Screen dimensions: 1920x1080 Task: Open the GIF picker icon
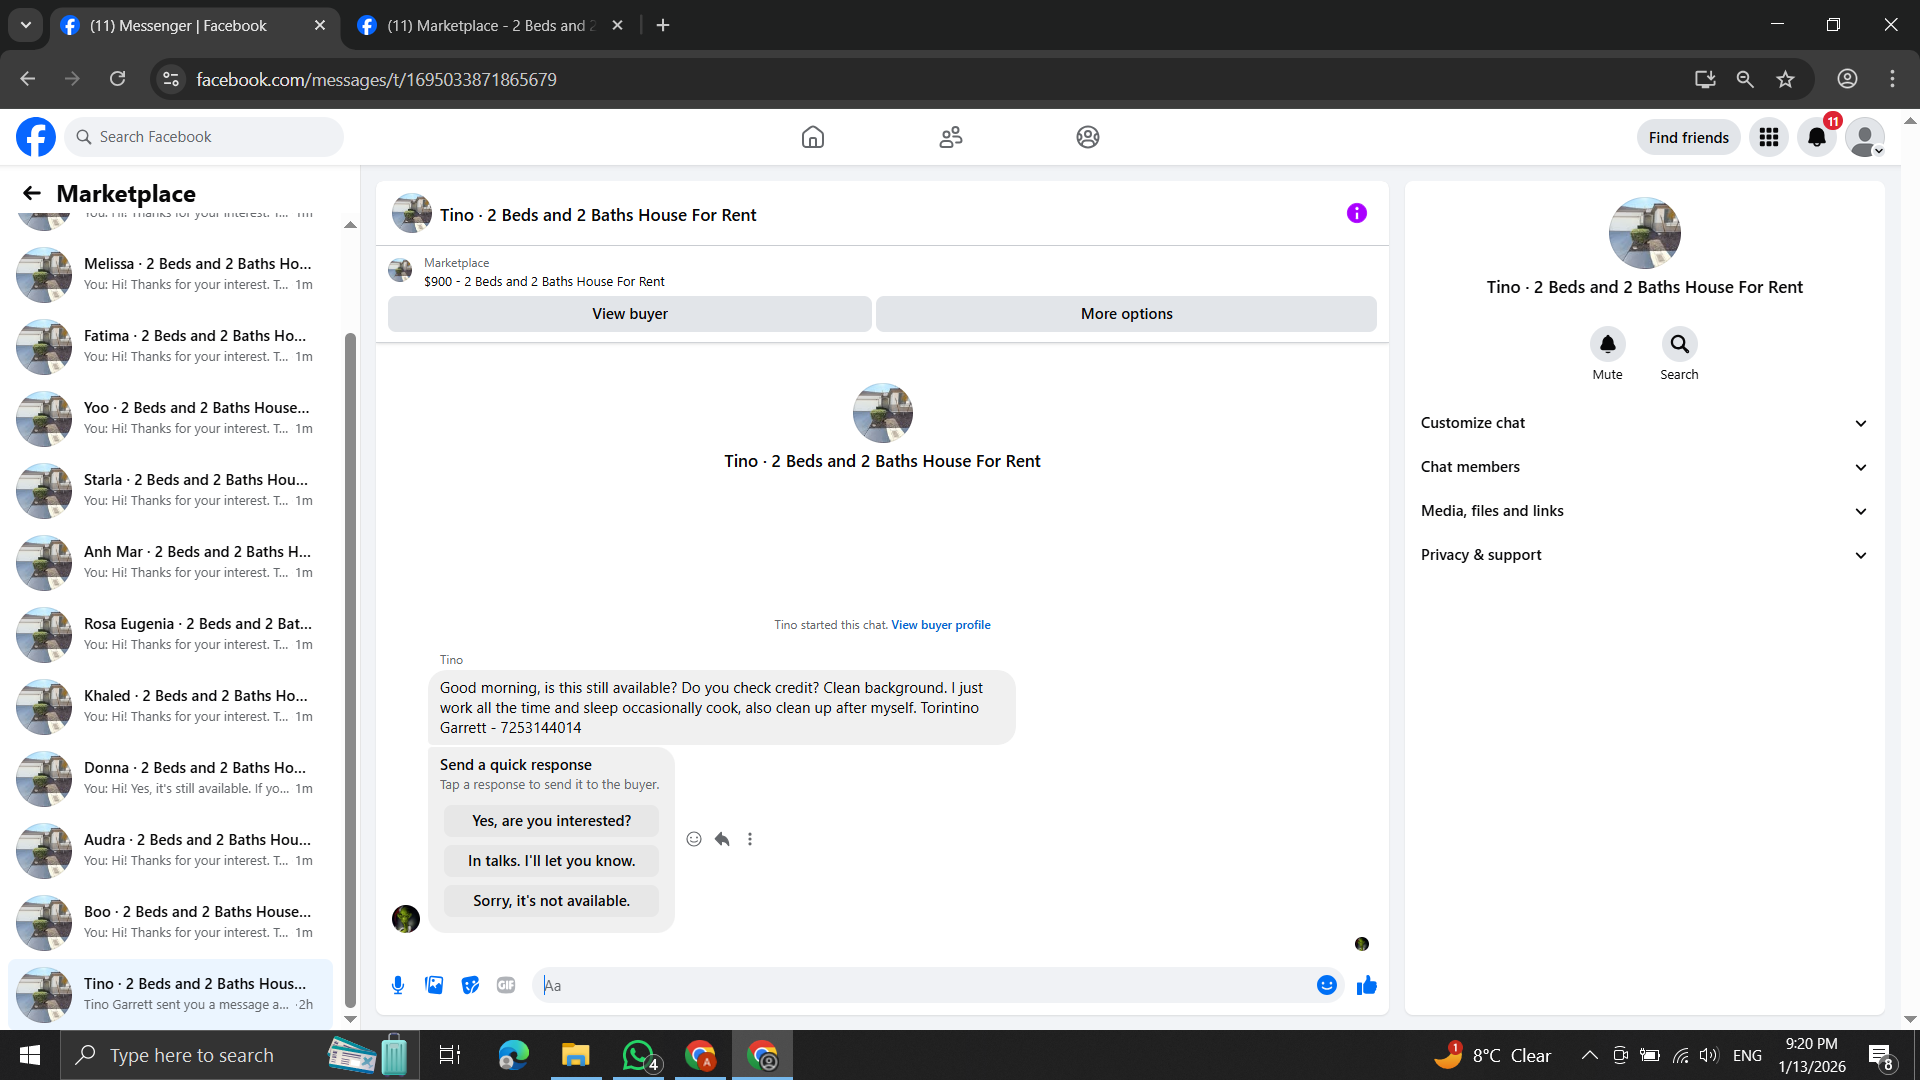pyautogui.click(x=506, y=985)
